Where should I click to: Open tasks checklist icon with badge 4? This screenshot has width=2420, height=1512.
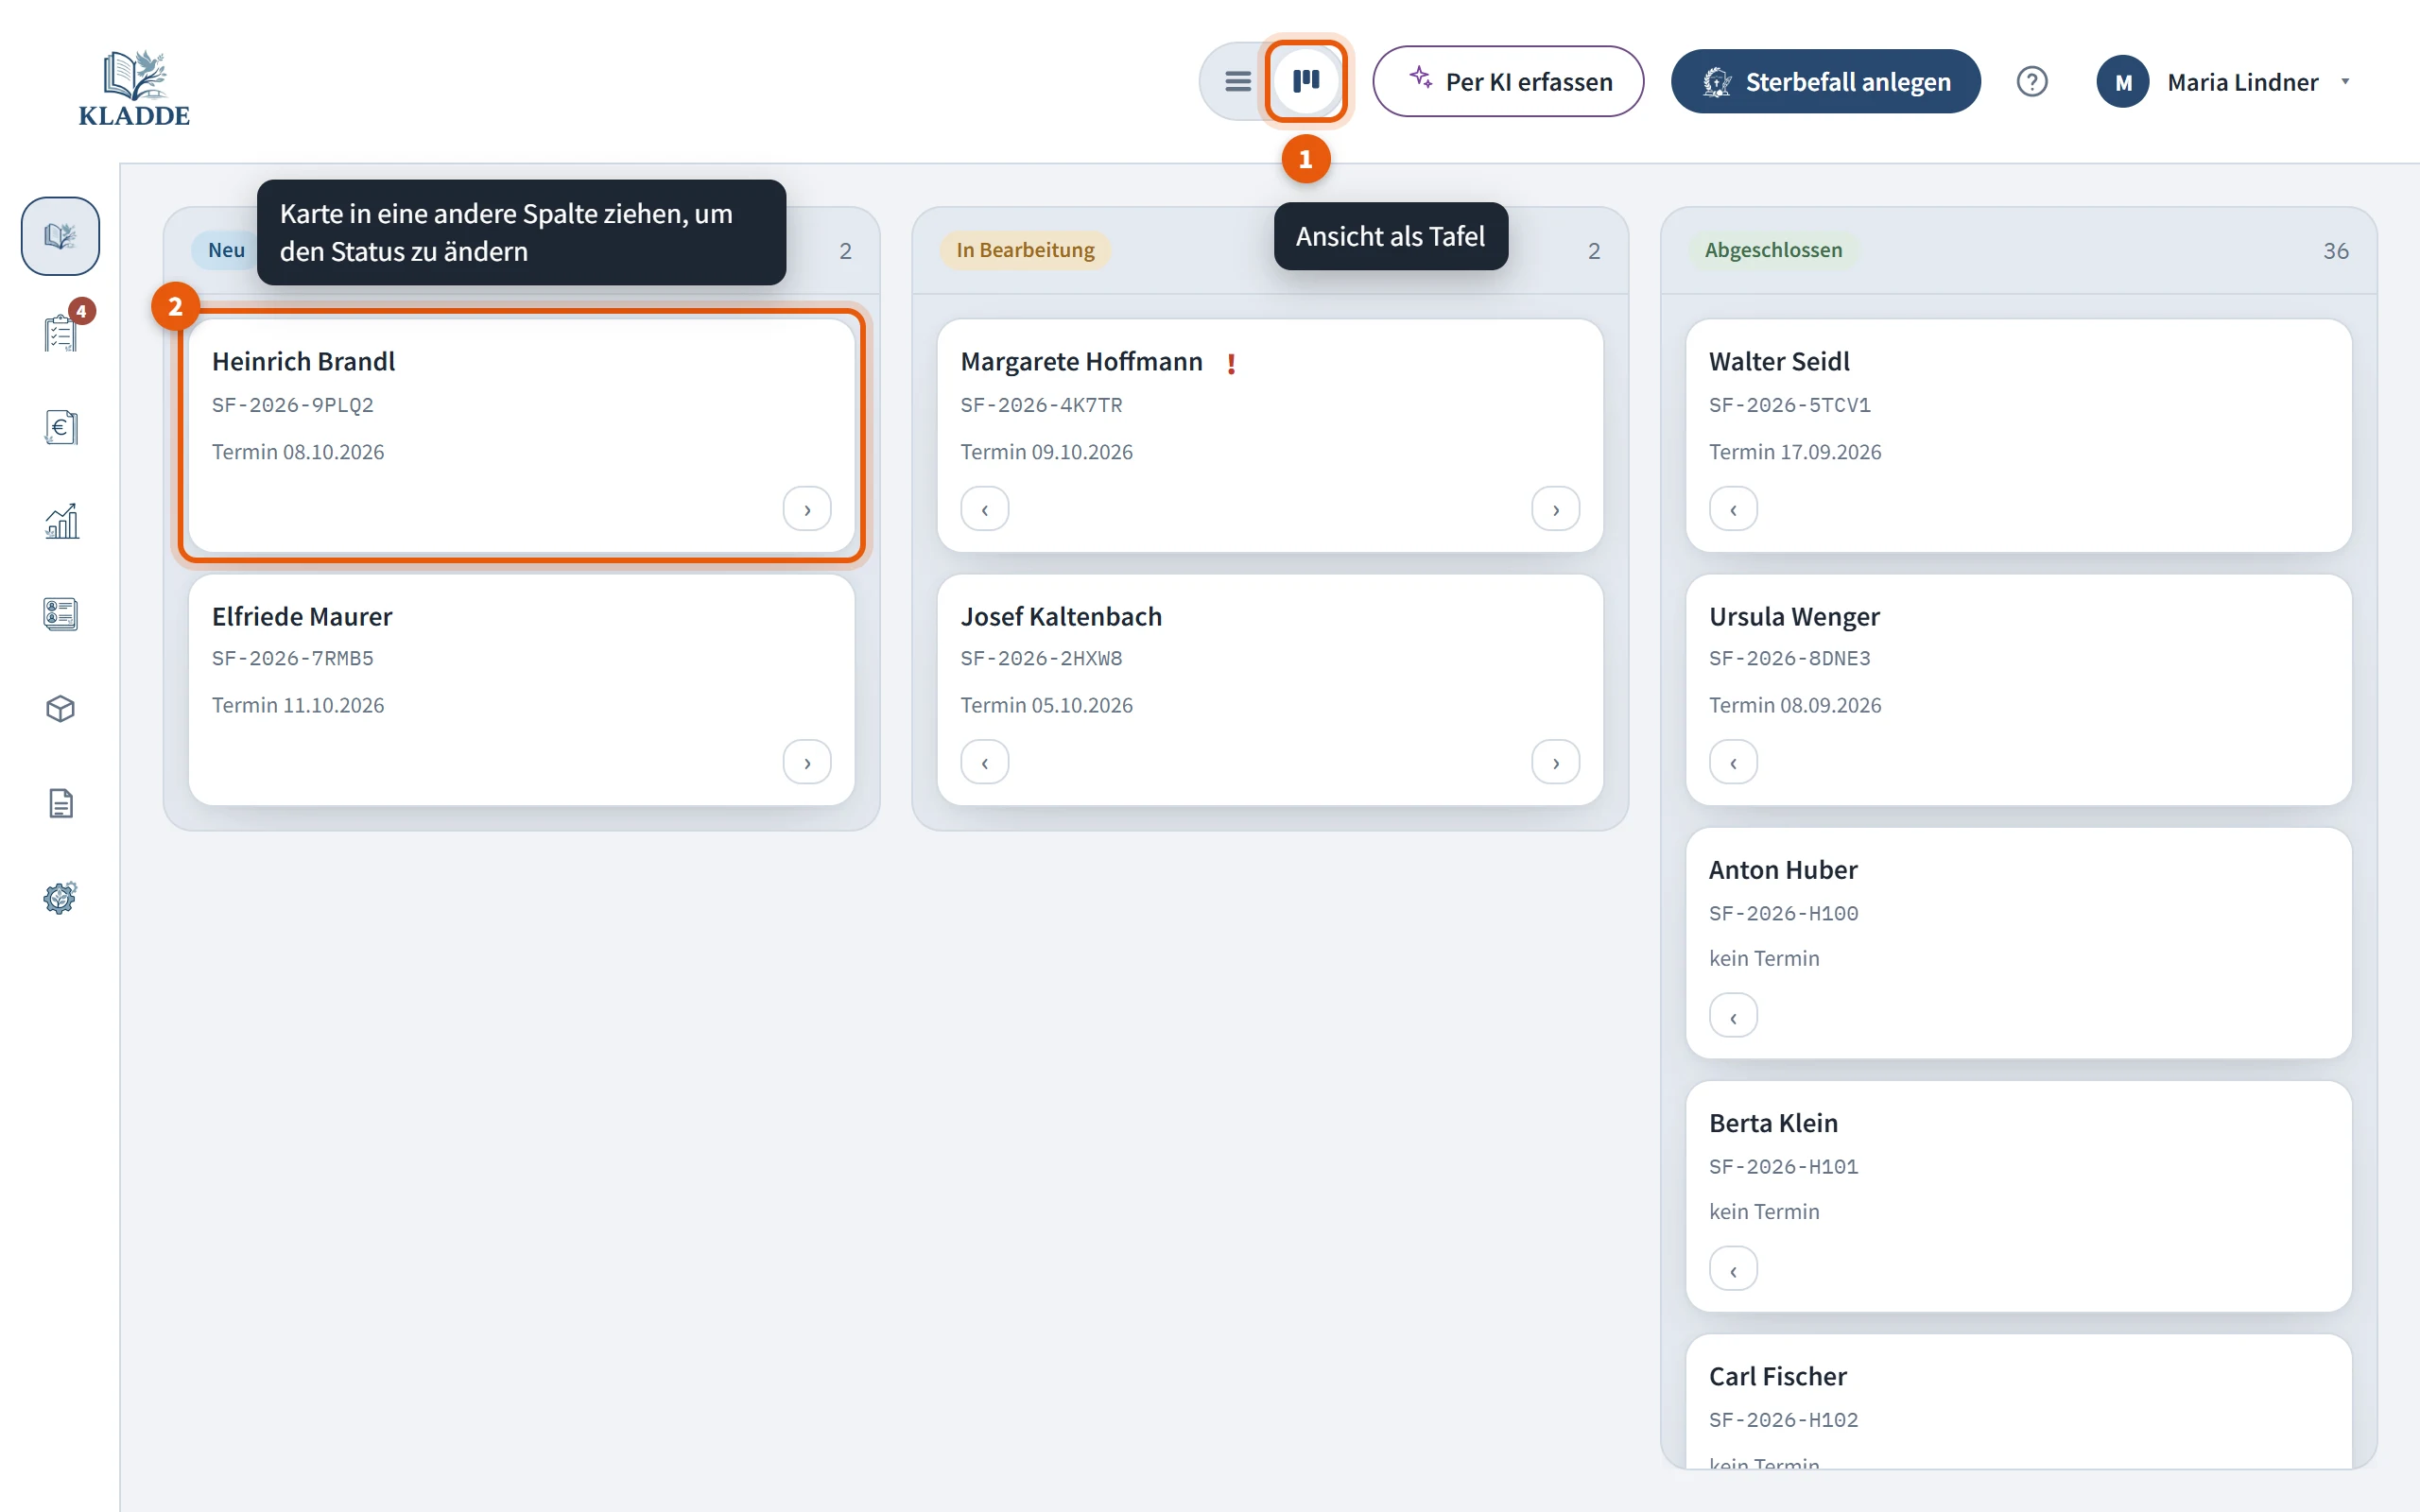point(60,331)
